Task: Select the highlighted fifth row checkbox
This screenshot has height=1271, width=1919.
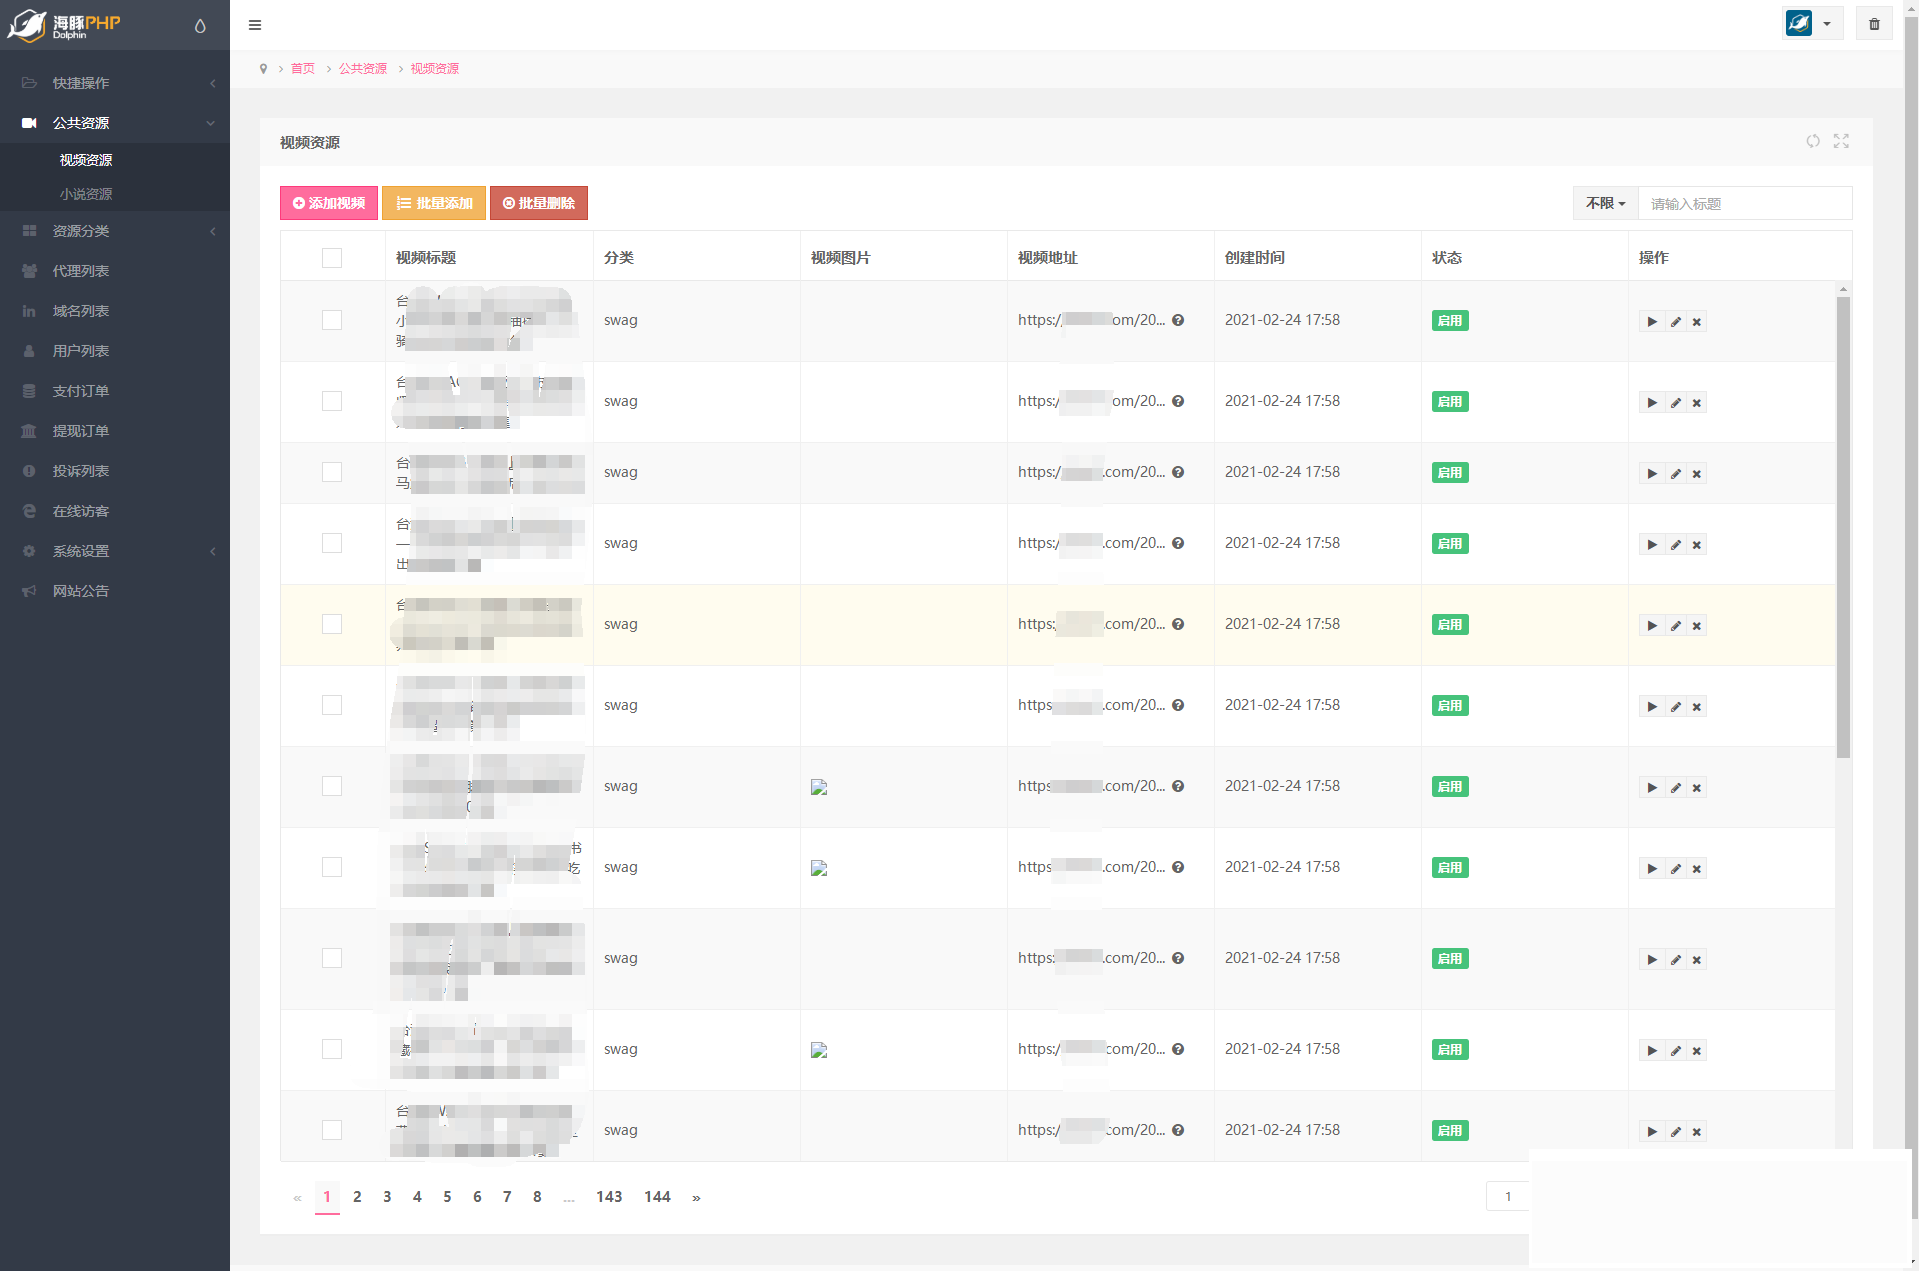Action: point(332,624)
